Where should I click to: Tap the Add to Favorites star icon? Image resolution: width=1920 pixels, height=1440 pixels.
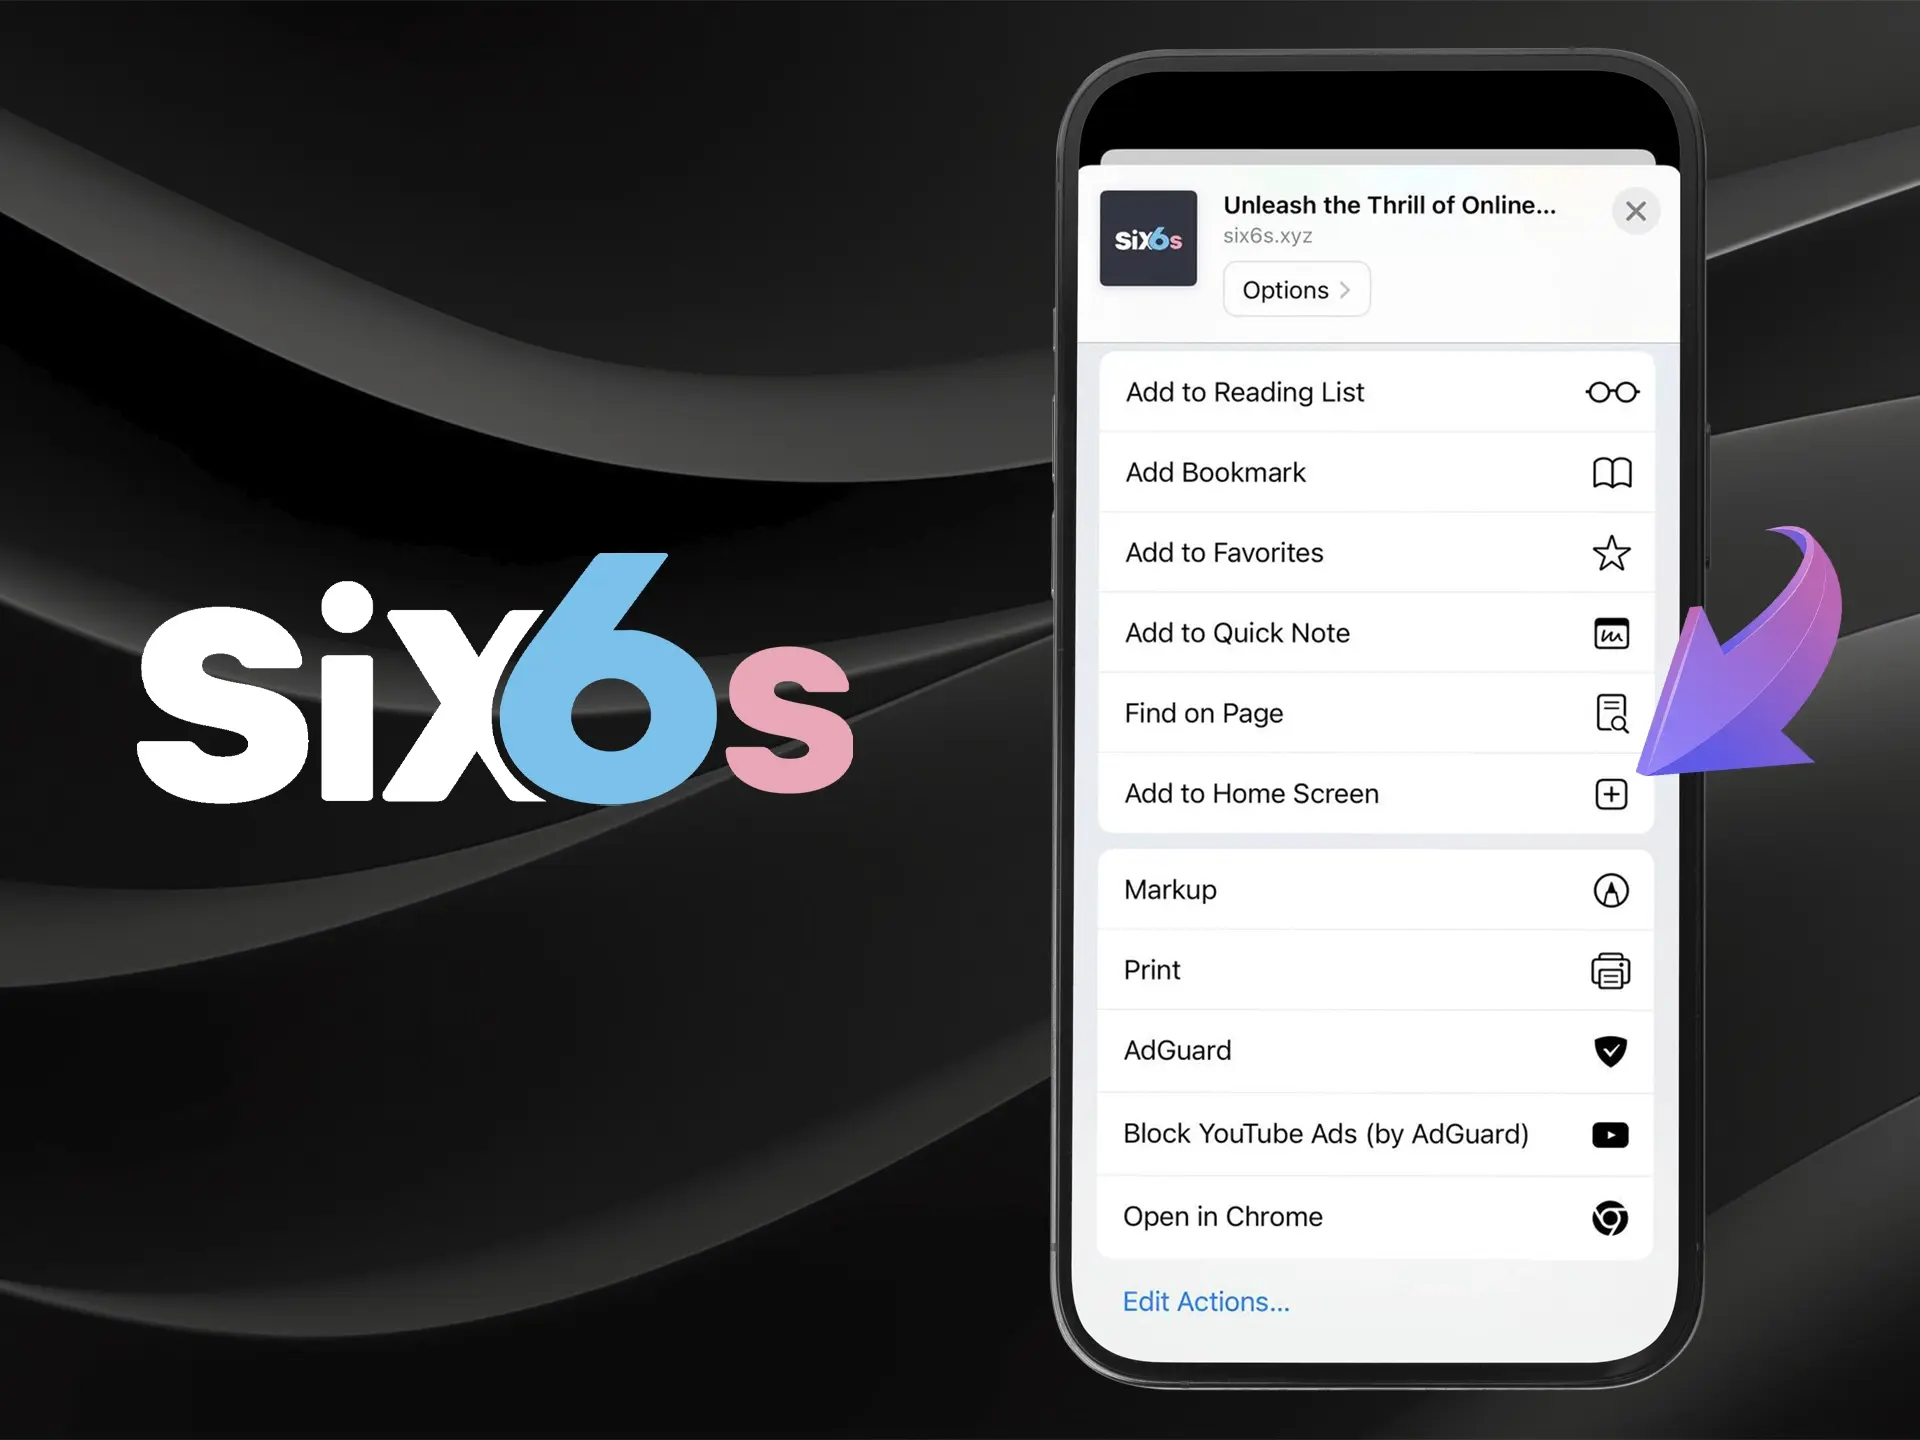point(1612,551)
